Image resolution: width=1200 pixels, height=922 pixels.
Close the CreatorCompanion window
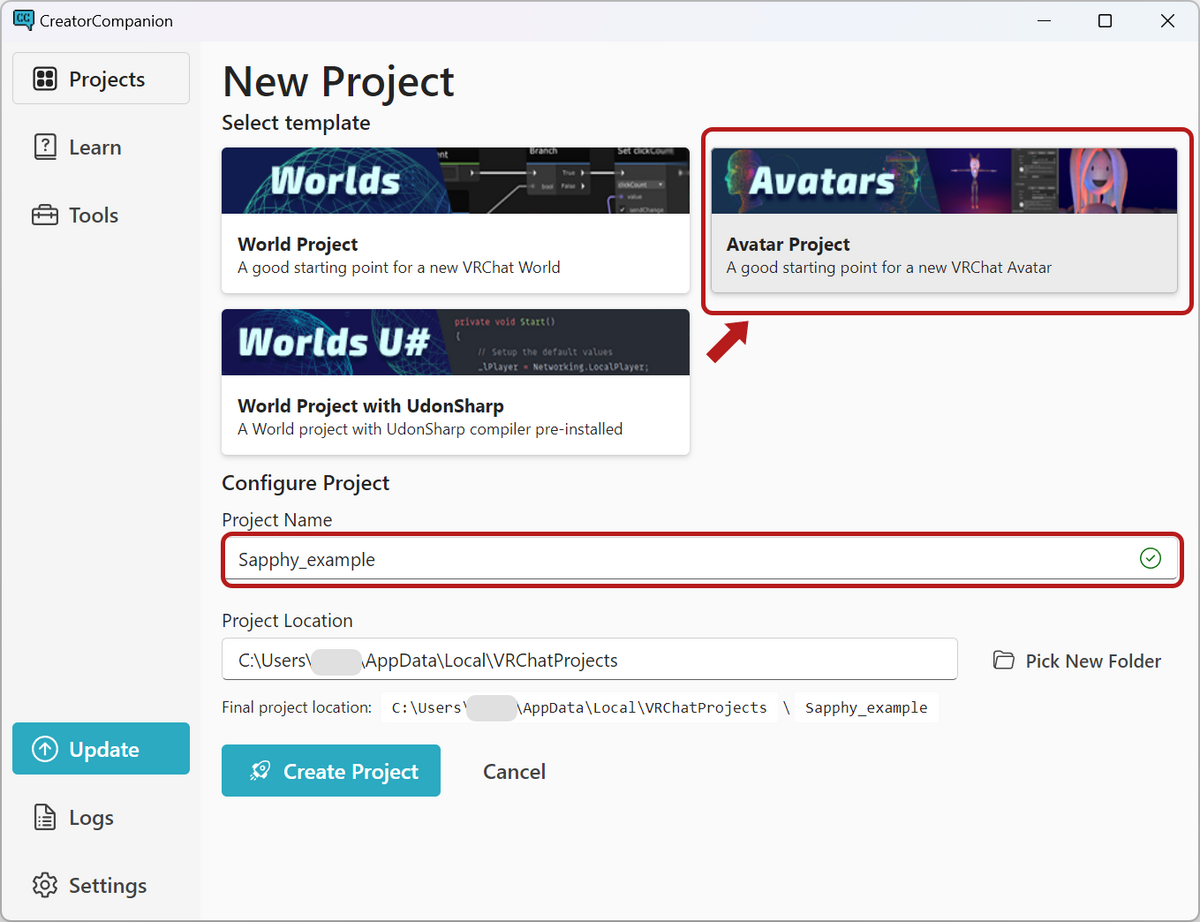1167,21
